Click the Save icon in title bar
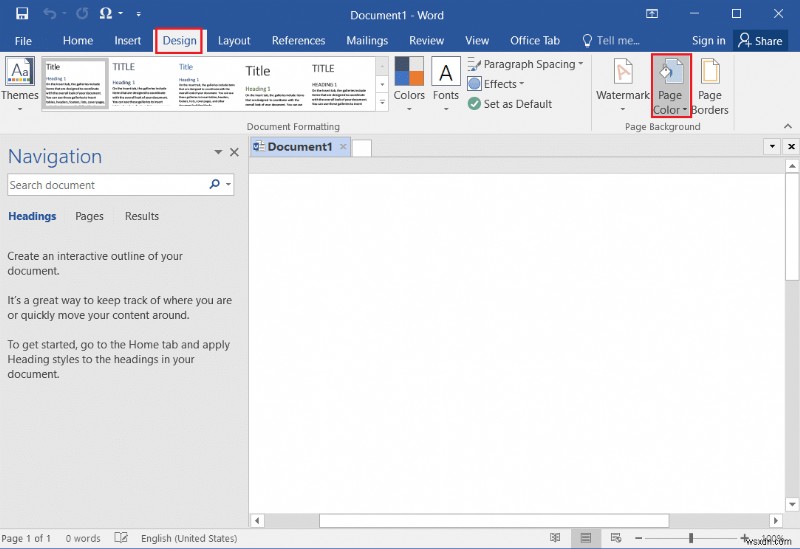Viewport: 800px width, 549px height. pyautogui.click(x=21, y=14)
